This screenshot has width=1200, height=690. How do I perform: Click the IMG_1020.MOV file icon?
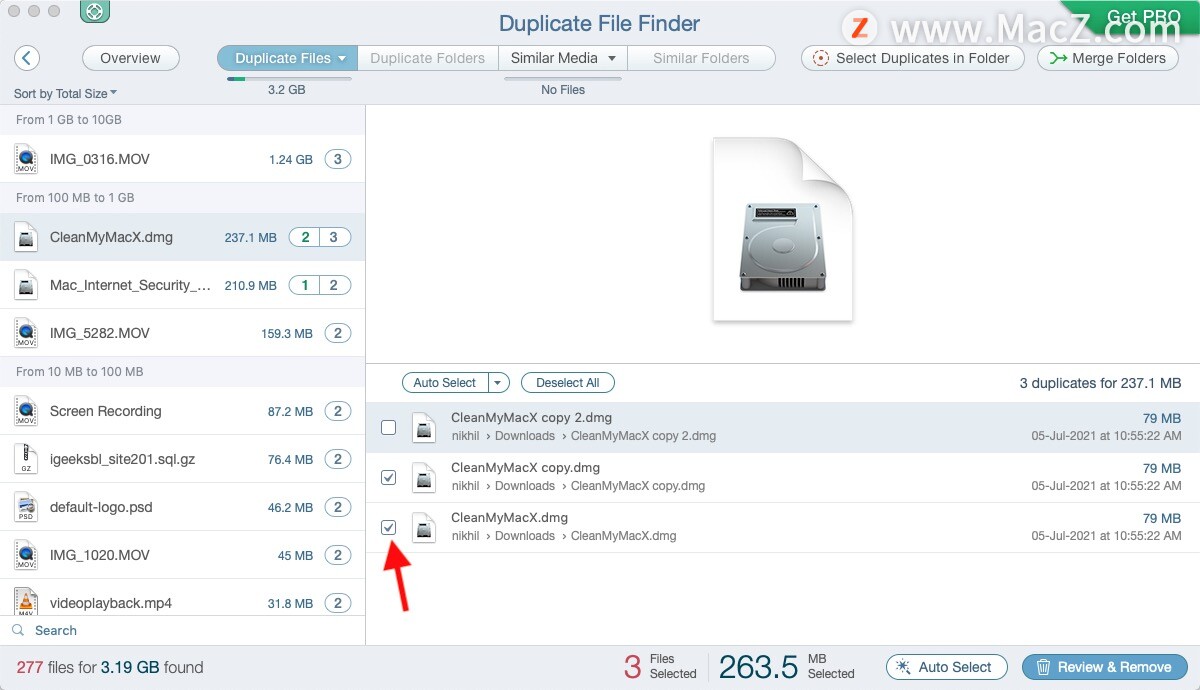tap(25, 556)
